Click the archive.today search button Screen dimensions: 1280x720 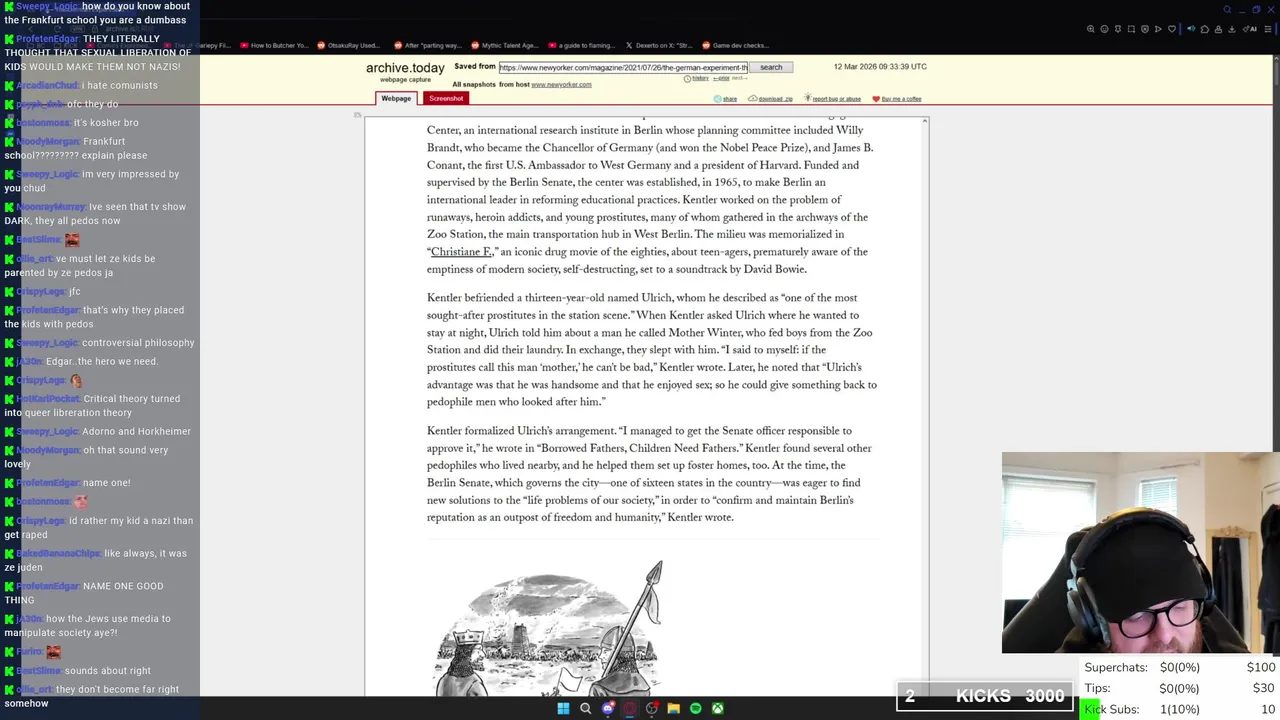[771, 67]
